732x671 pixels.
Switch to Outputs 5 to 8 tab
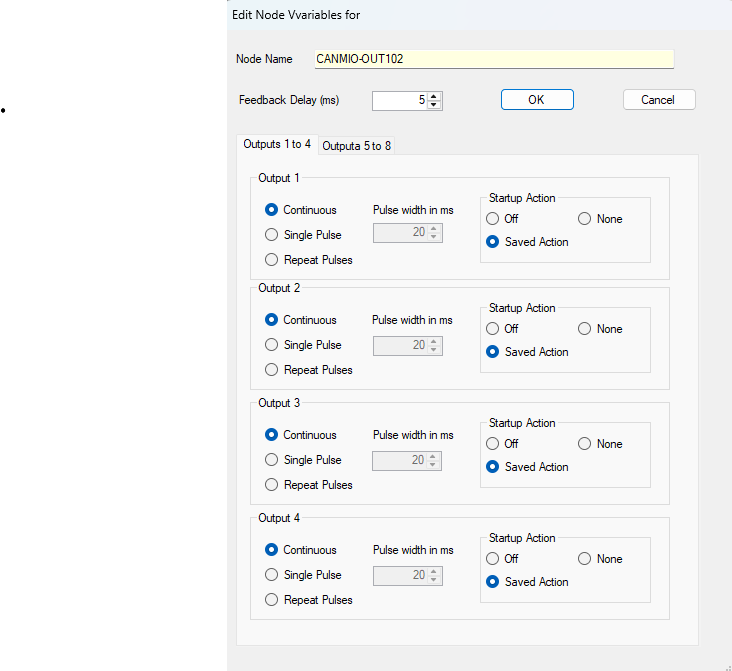click(357, 146)
